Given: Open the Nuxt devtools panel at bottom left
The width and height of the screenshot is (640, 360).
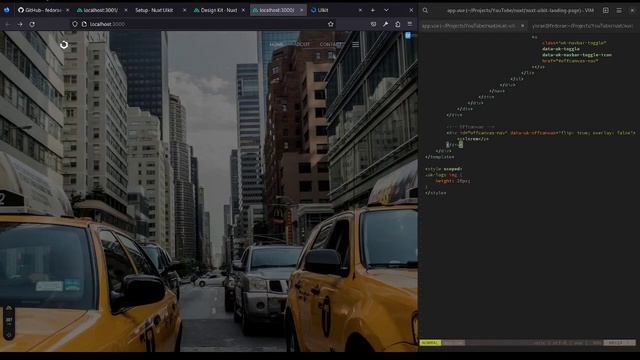Looking at the screenshot, I should [x=9, y=322].
